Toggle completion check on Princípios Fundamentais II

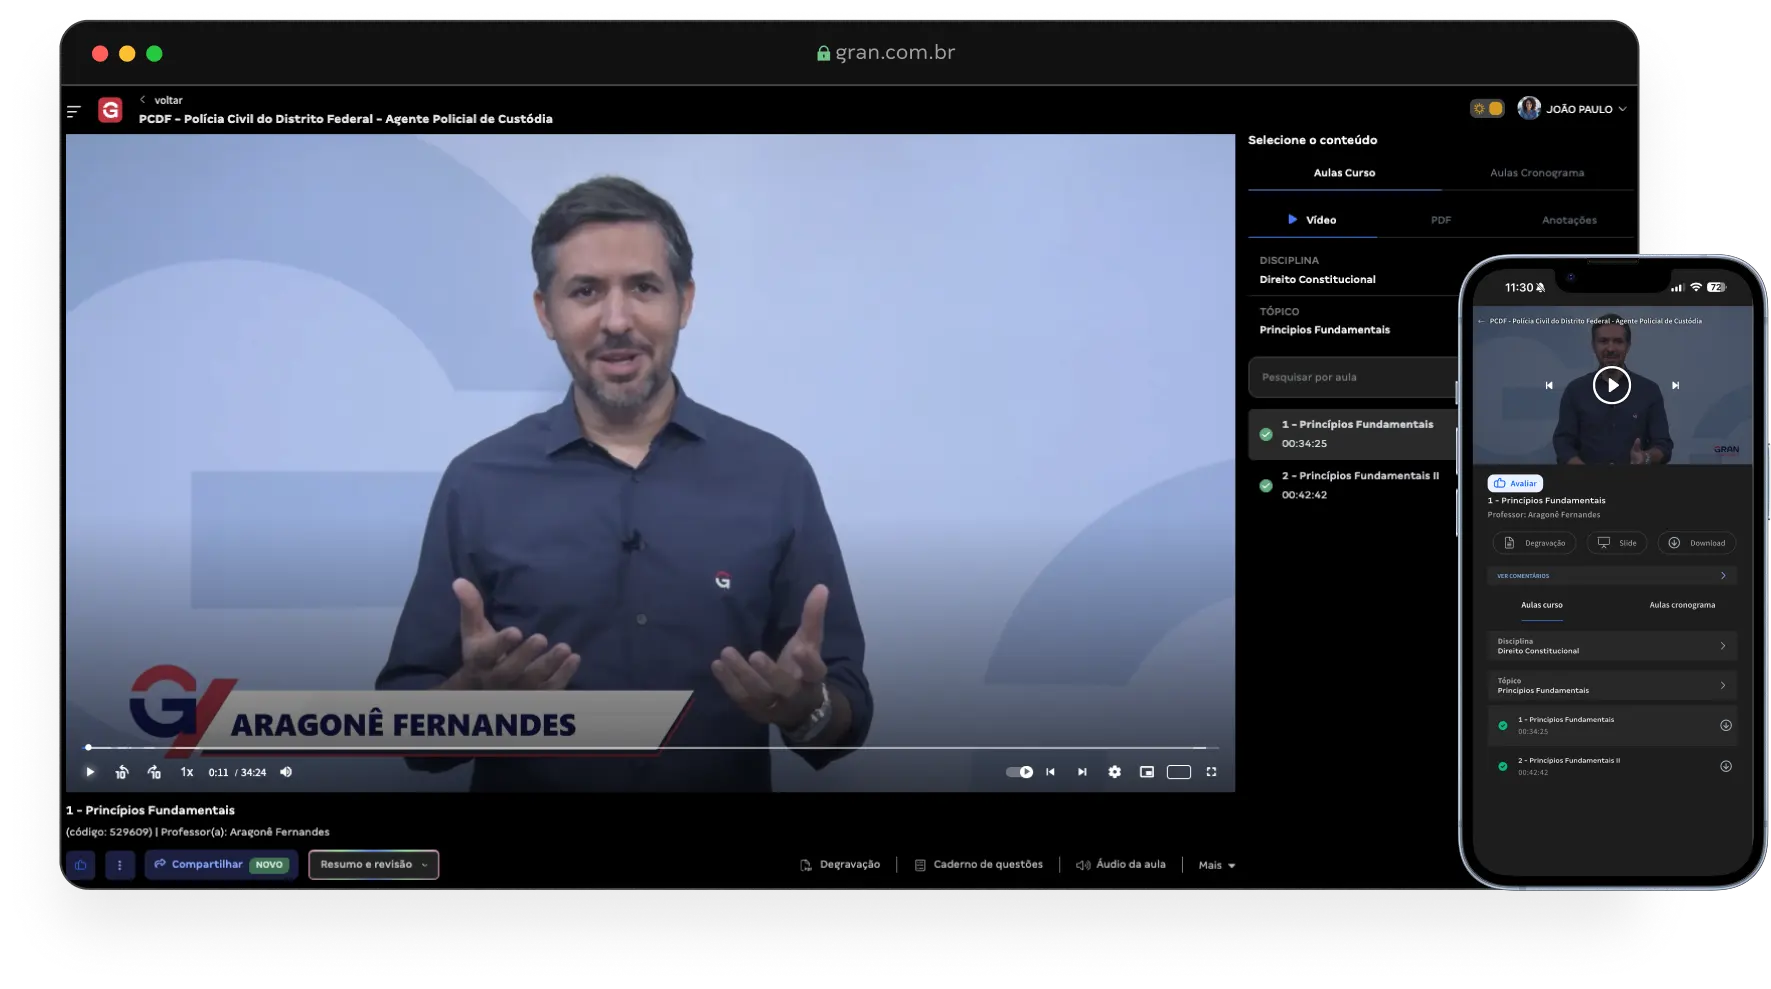(x=1265, y=485)
